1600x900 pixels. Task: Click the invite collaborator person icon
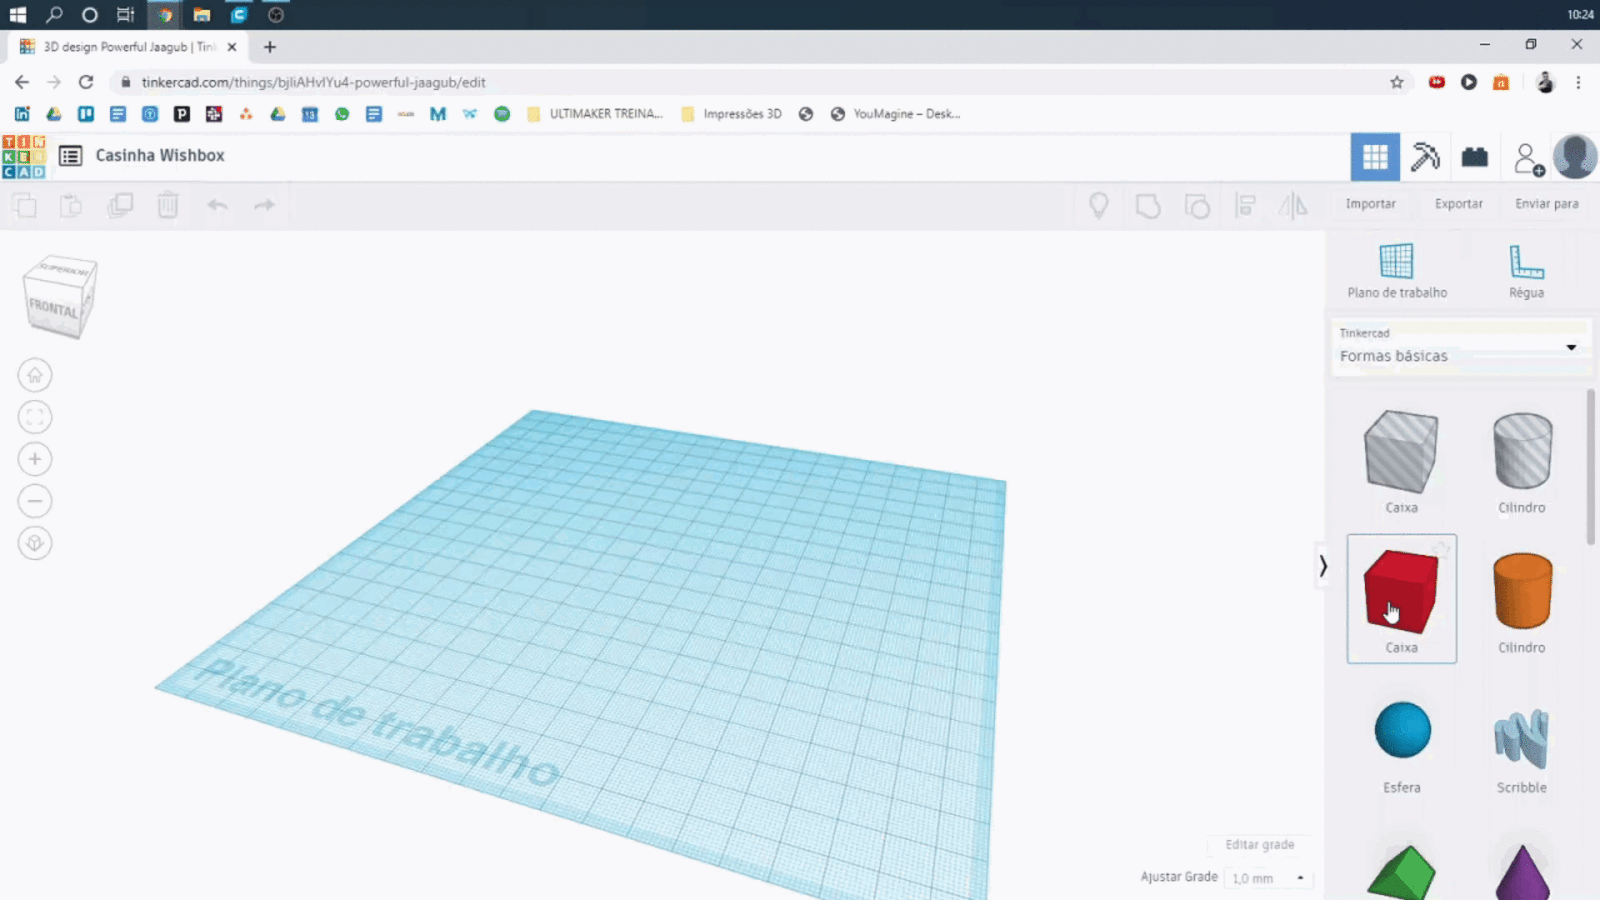(1528, 158)
